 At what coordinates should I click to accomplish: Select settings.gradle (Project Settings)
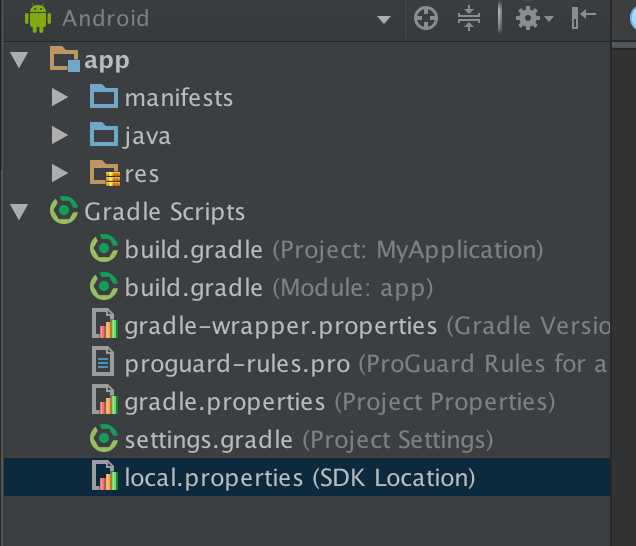(309, 440)
